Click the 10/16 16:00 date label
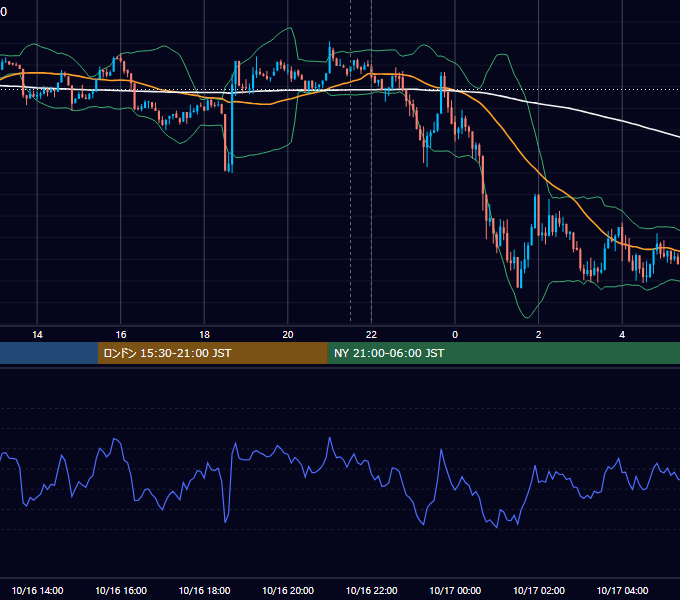This screenshot has height=600, width=680. [x=121, y=590]
